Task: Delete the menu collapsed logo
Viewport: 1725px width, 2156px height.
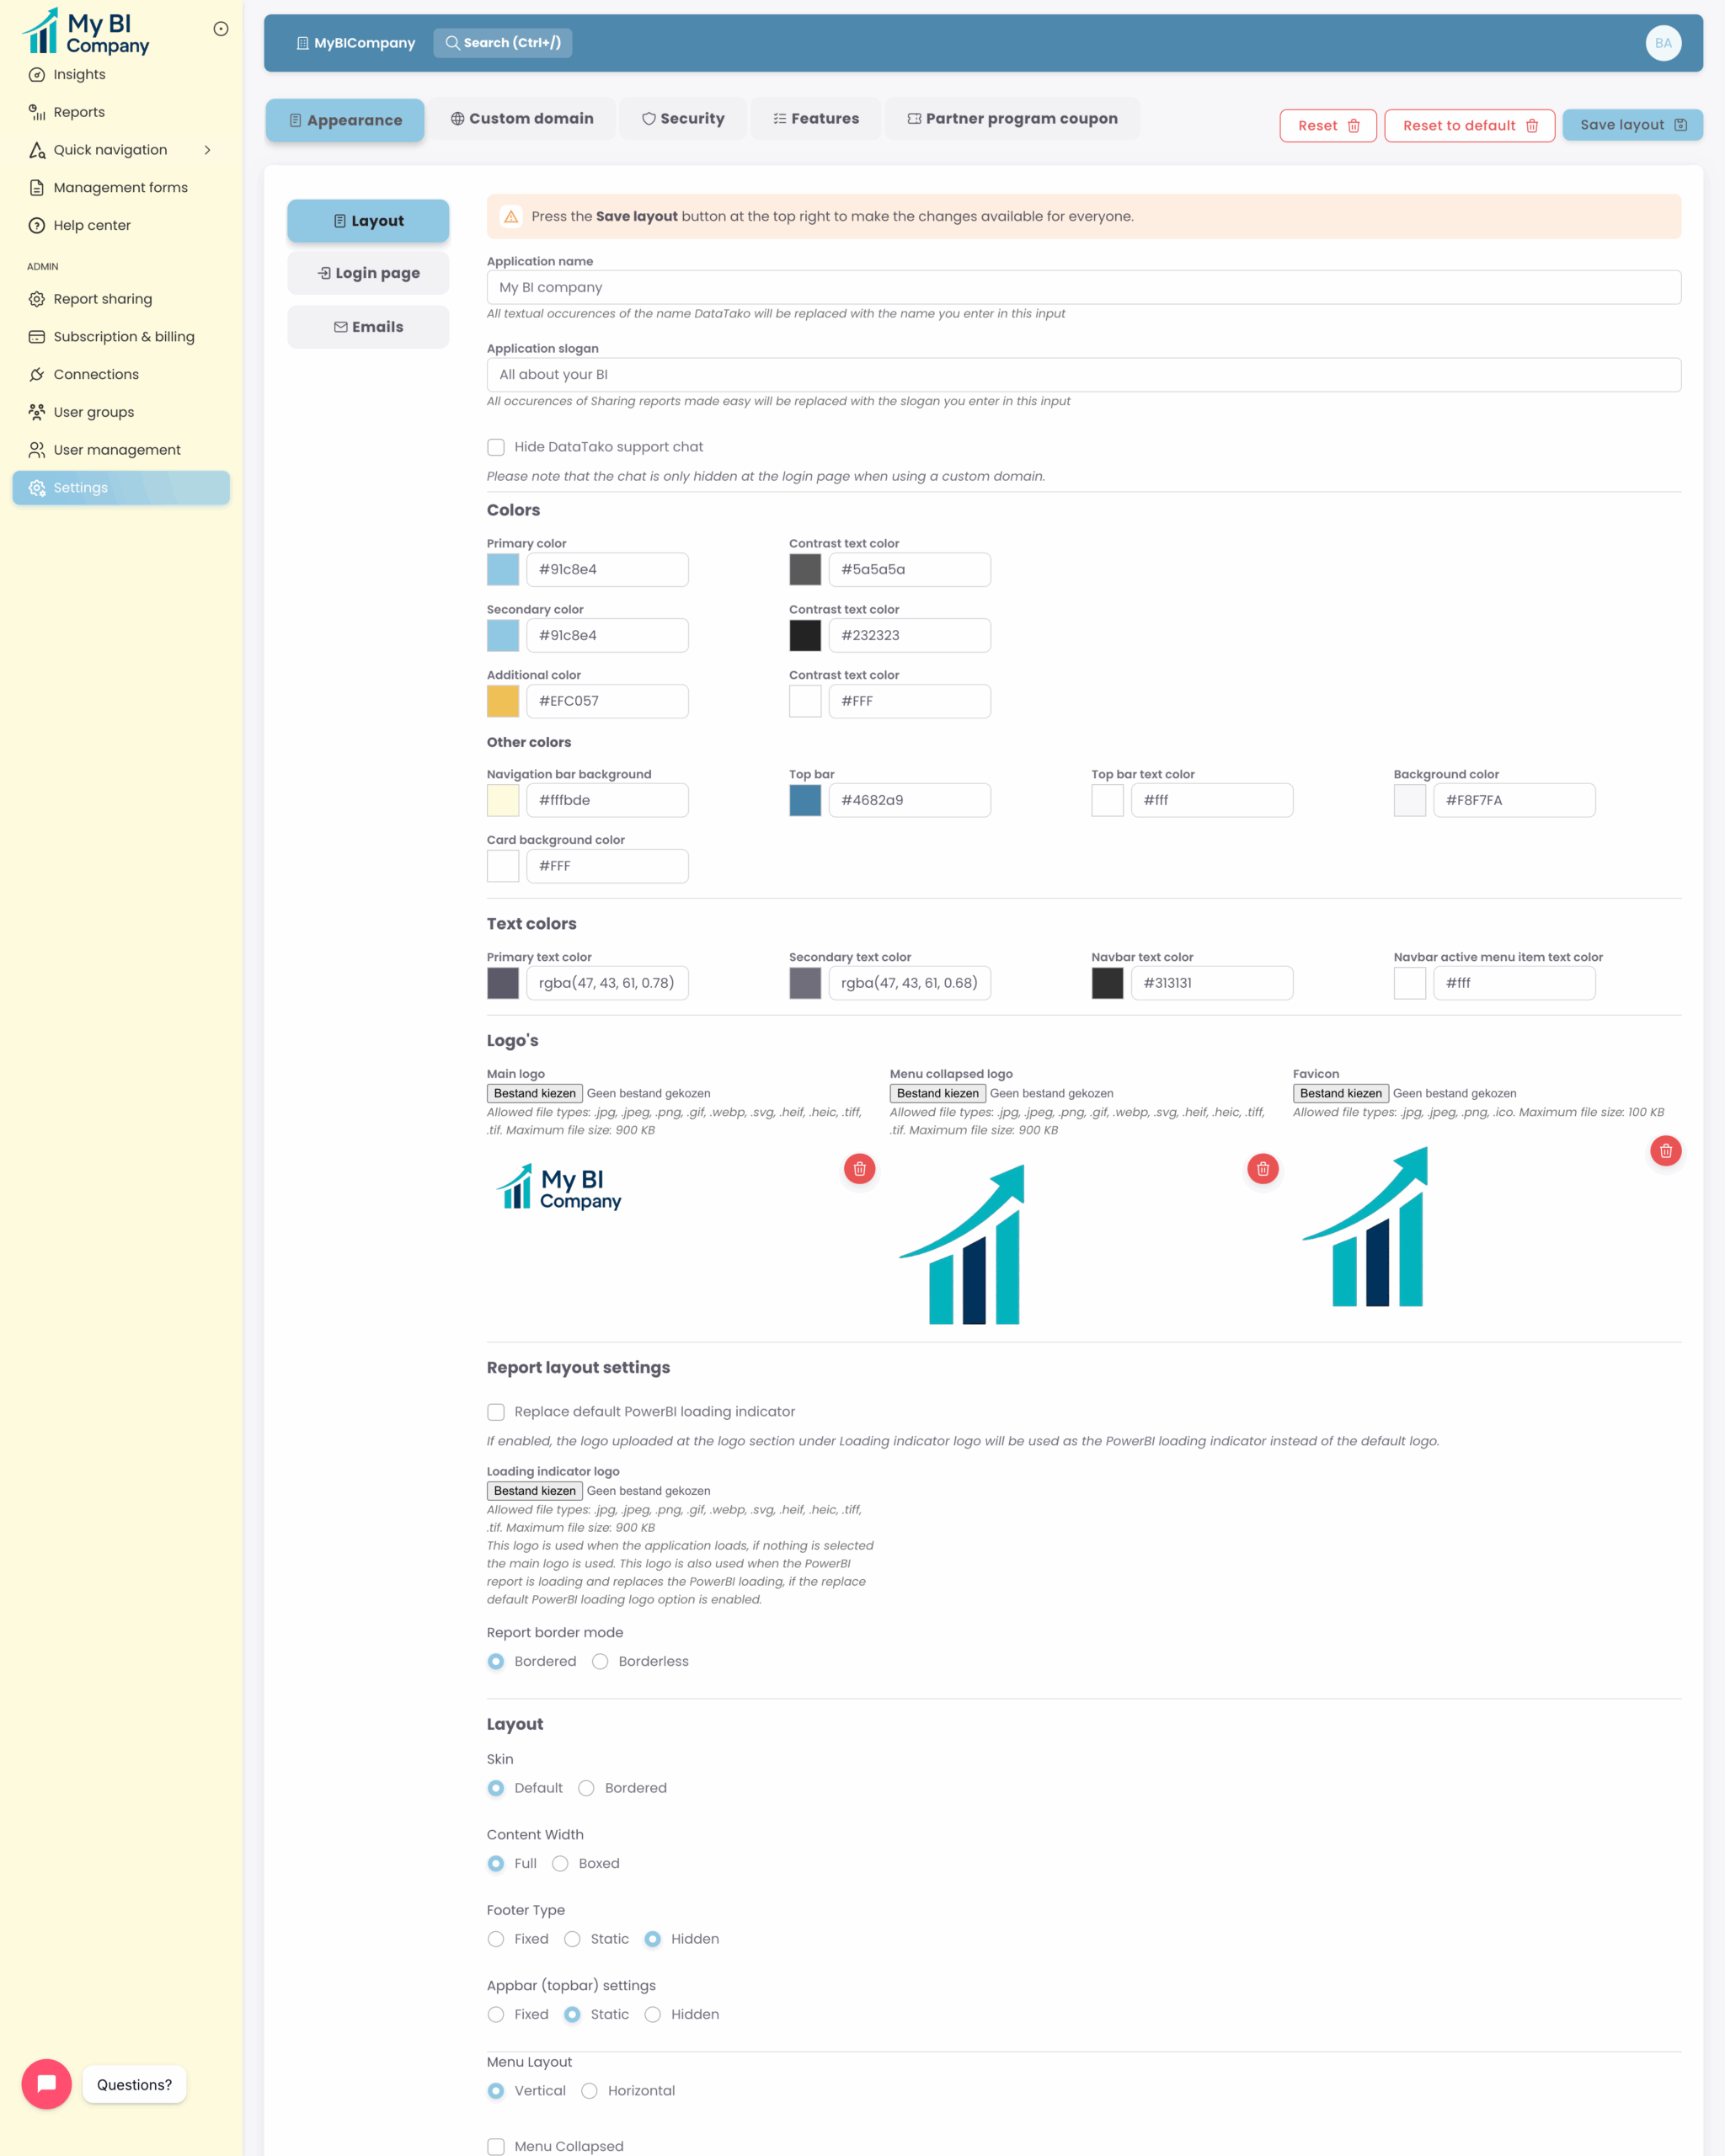Action: coord(1262,1168)
